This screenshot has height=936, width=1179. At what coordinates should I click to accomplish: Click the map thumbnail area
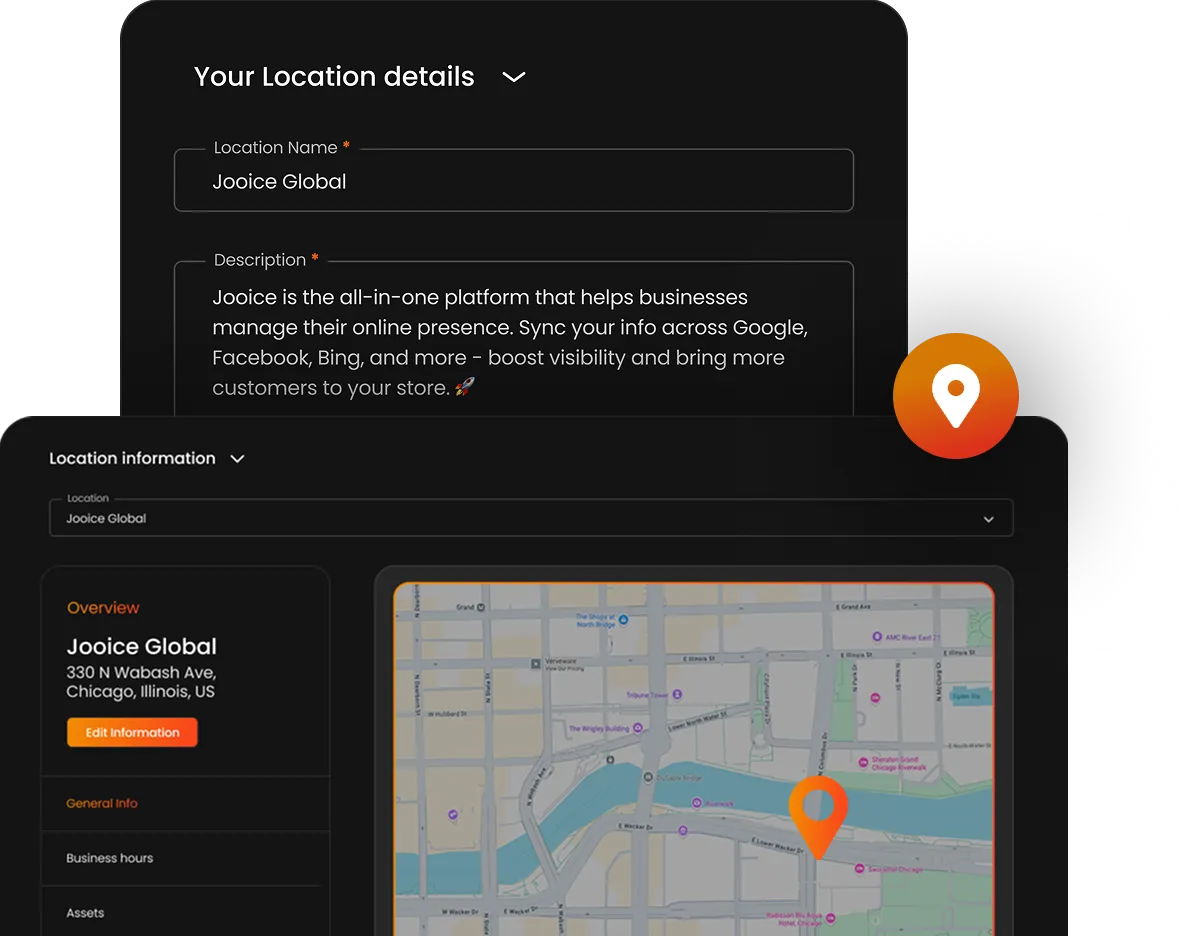[694, 759]
